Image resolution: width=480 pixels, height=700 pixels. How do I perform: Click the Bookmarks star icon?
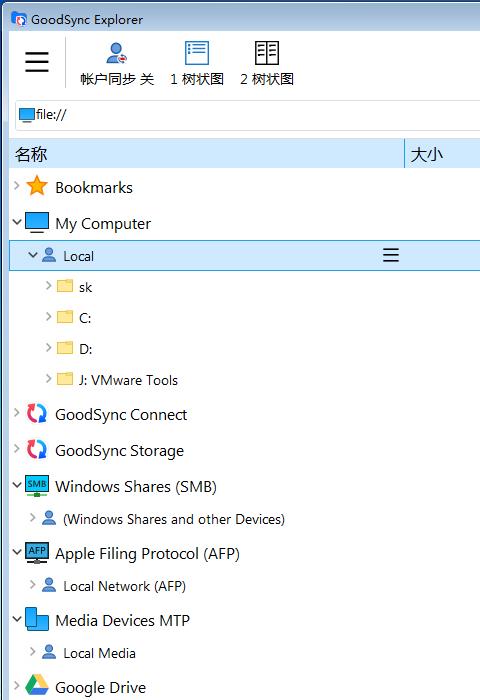point(37,186)
